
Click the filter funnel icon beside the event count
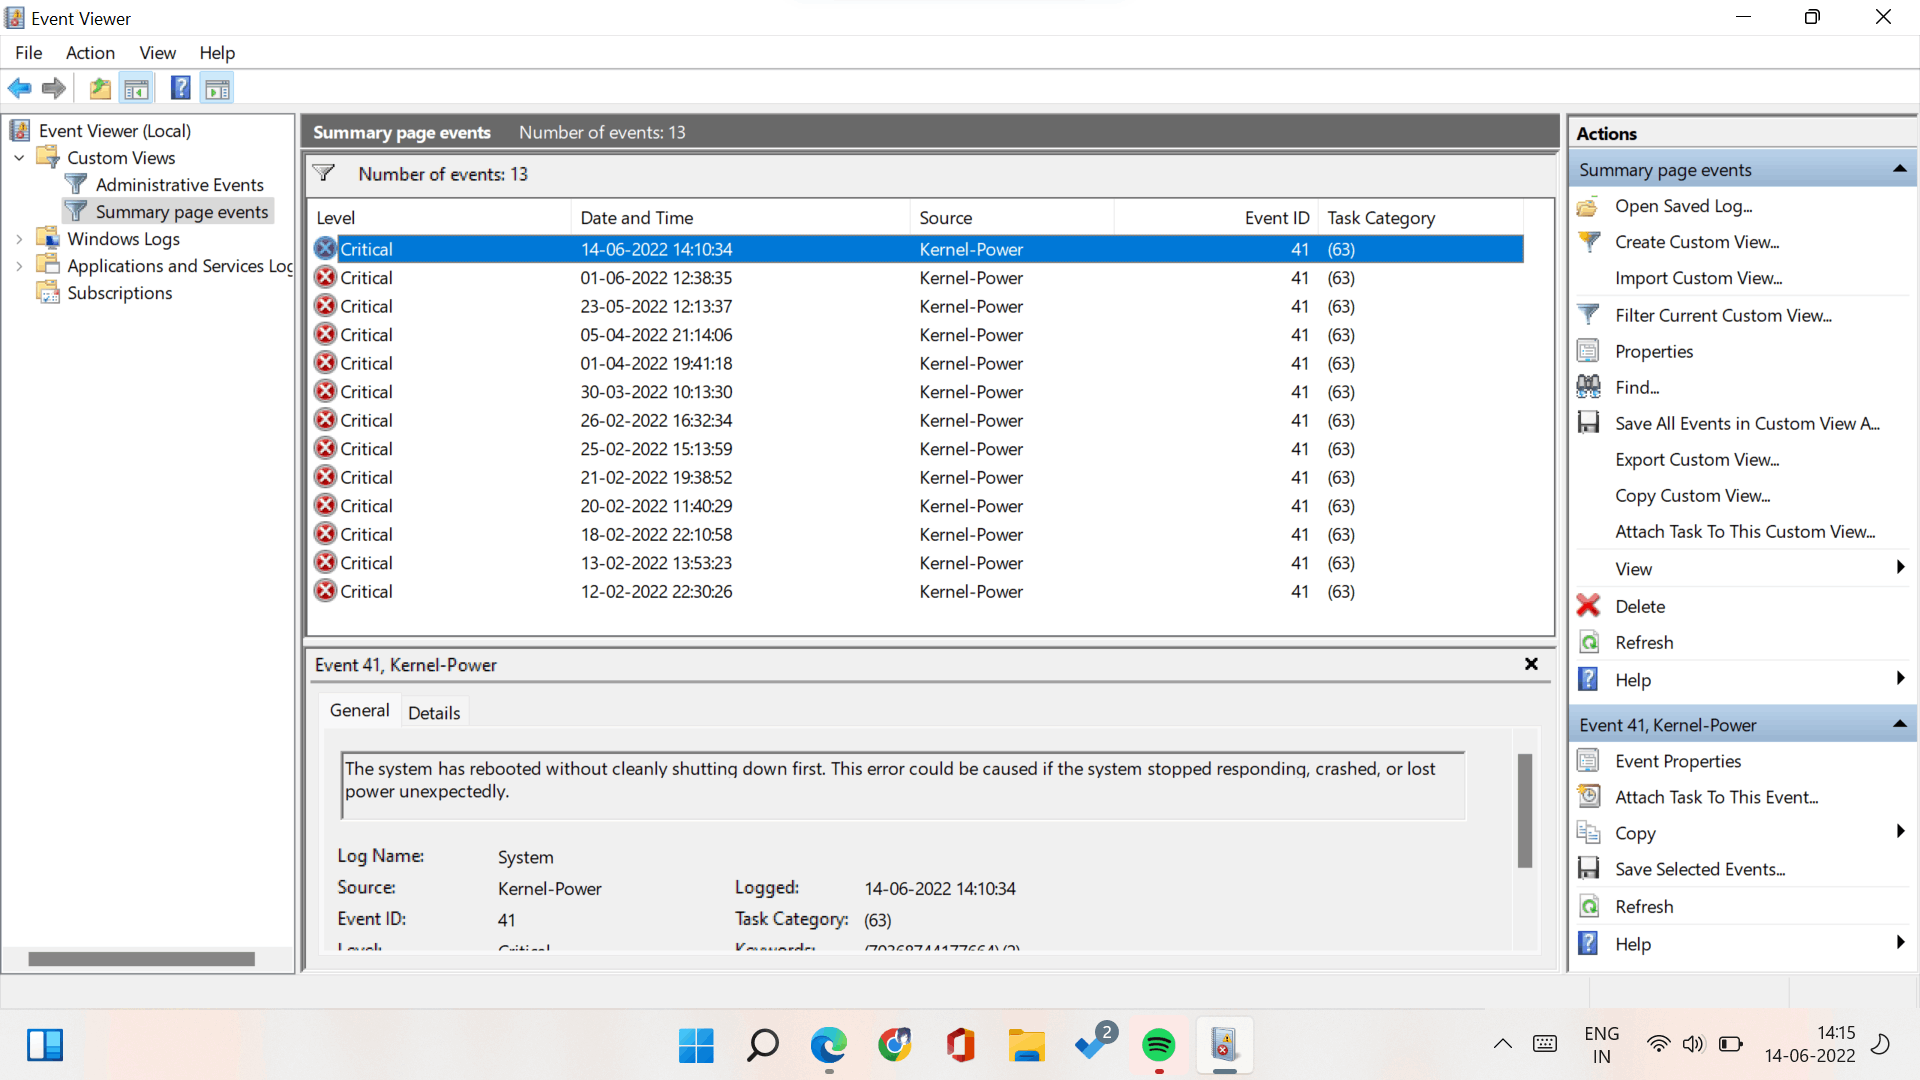(324, 174)
